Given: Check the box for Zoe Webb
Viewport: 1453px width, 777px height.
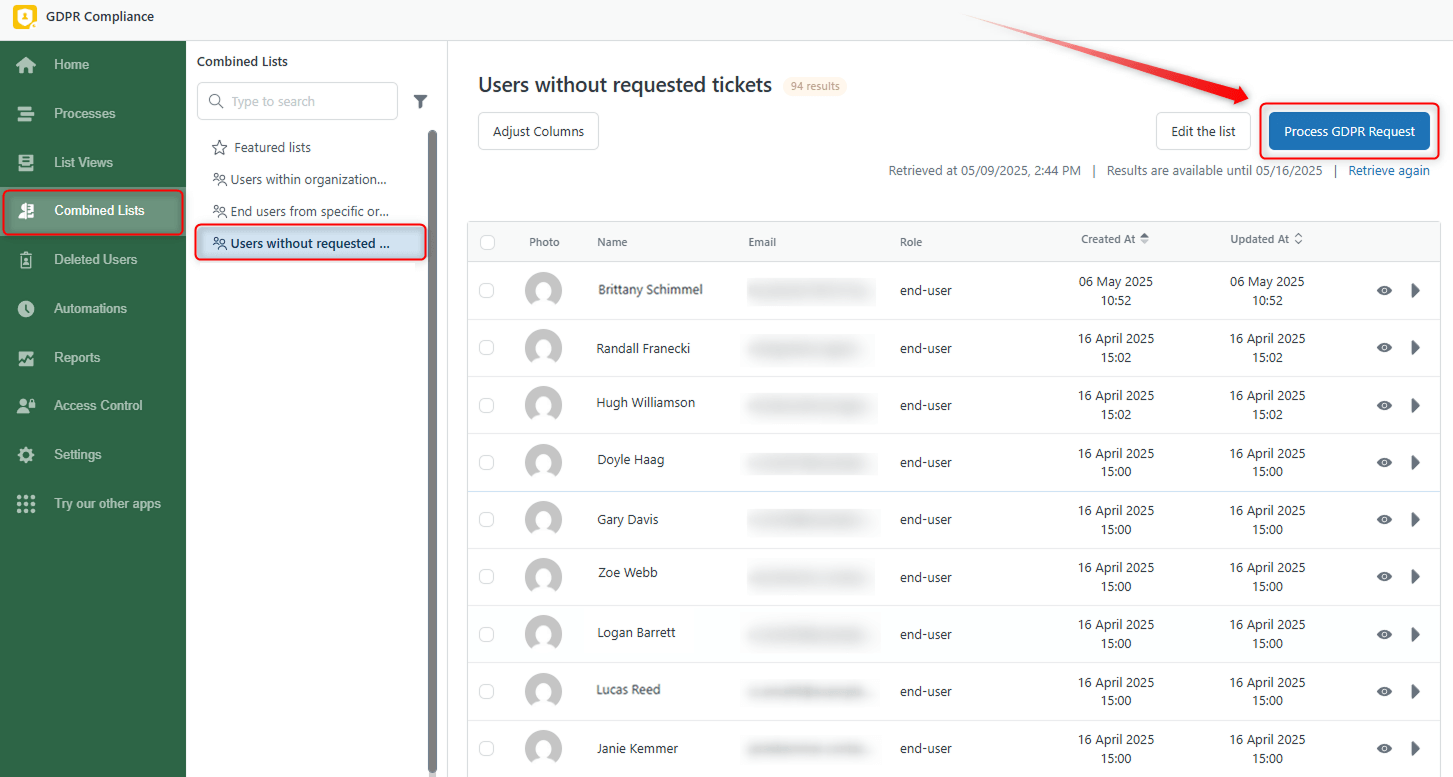Looking at the screenshot, I should (486, 577).
